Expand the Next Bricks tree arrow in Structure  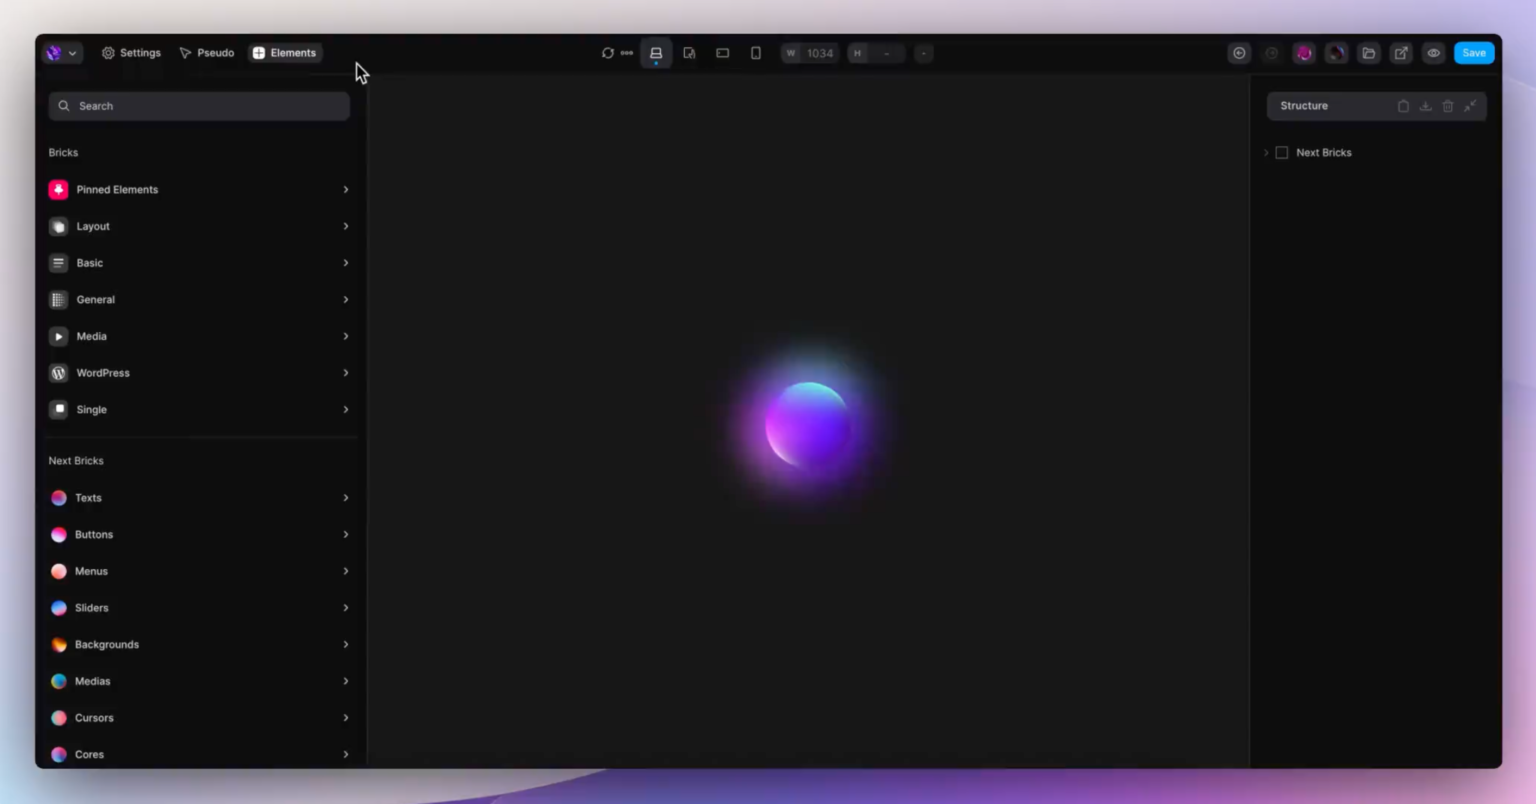click(x=1266, y=153)
